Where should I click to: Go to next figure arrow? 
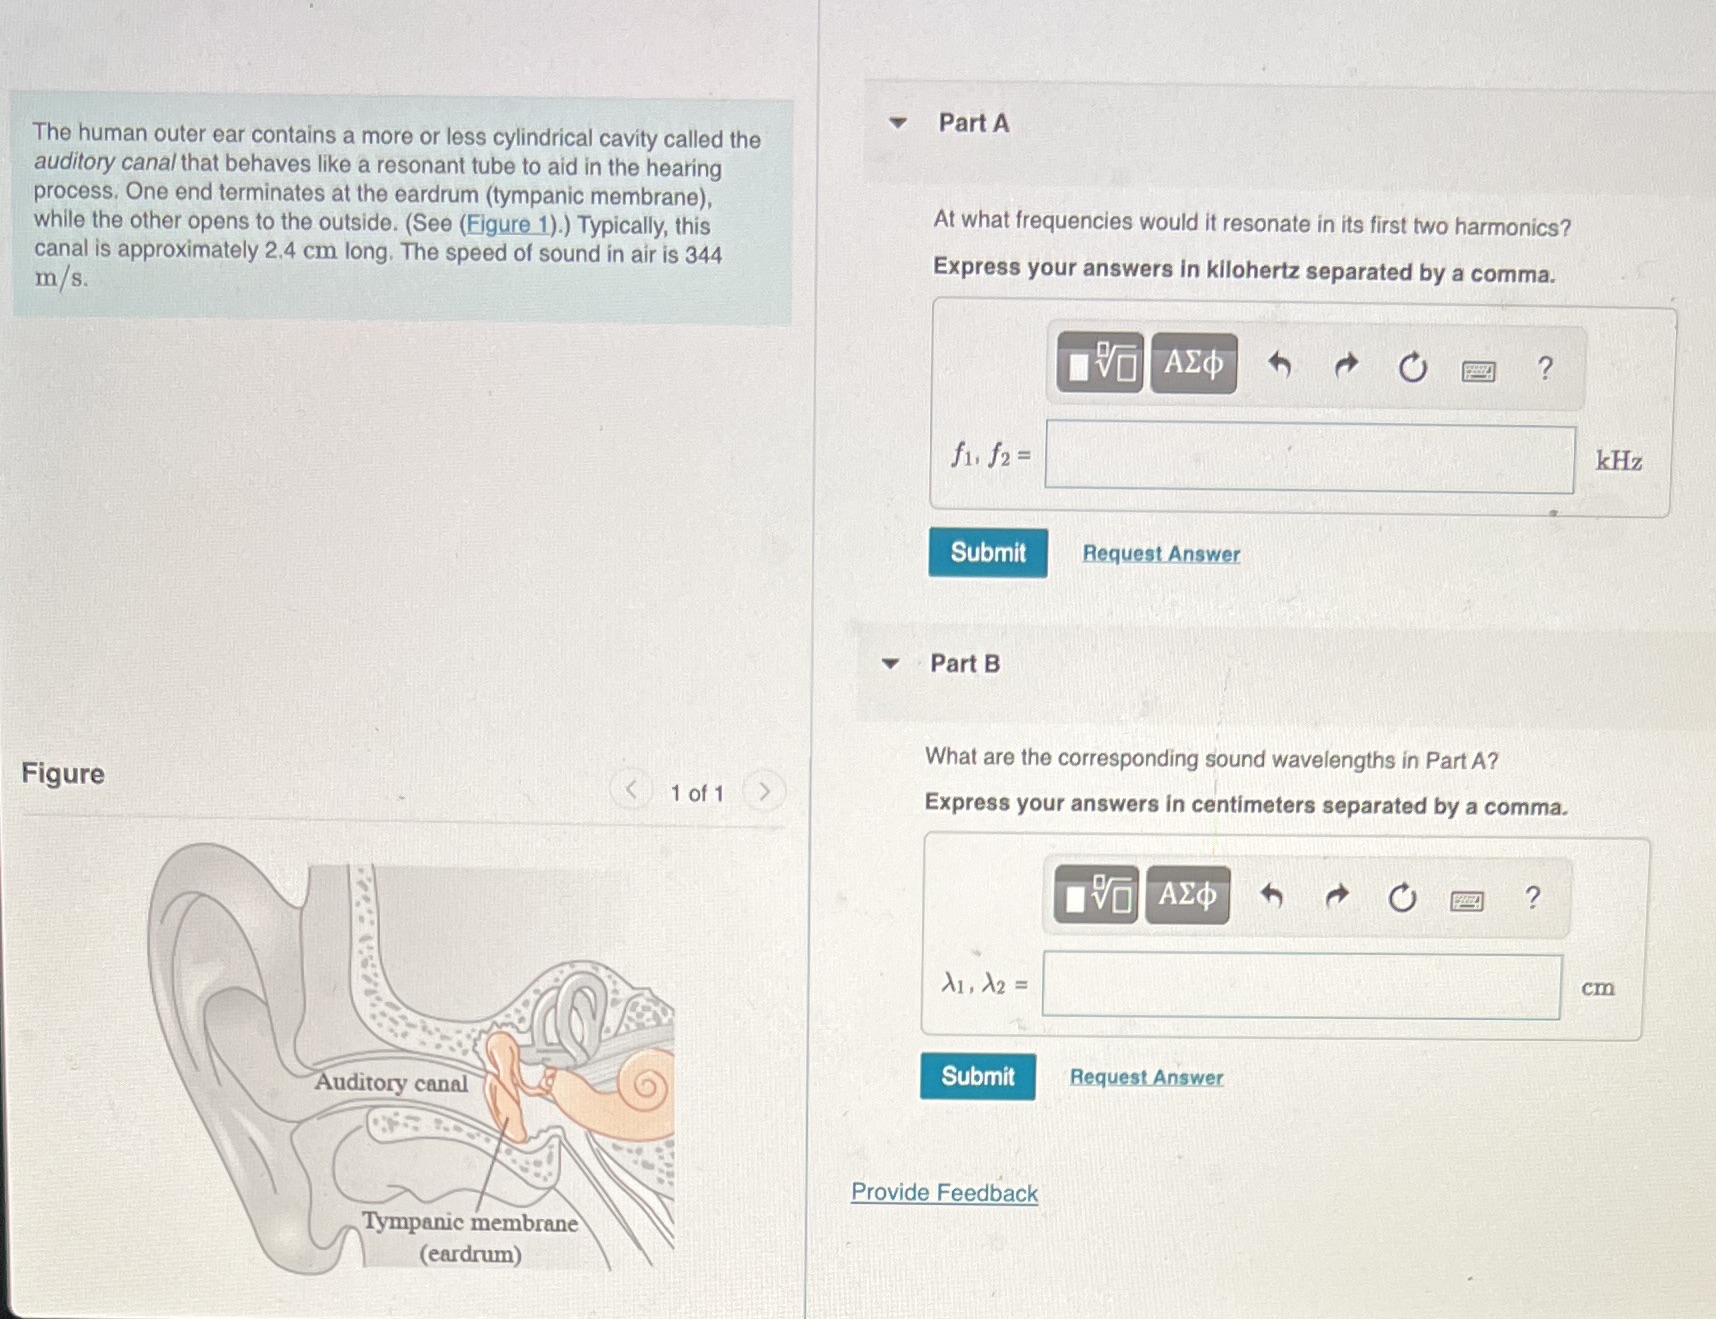point(764,792)
